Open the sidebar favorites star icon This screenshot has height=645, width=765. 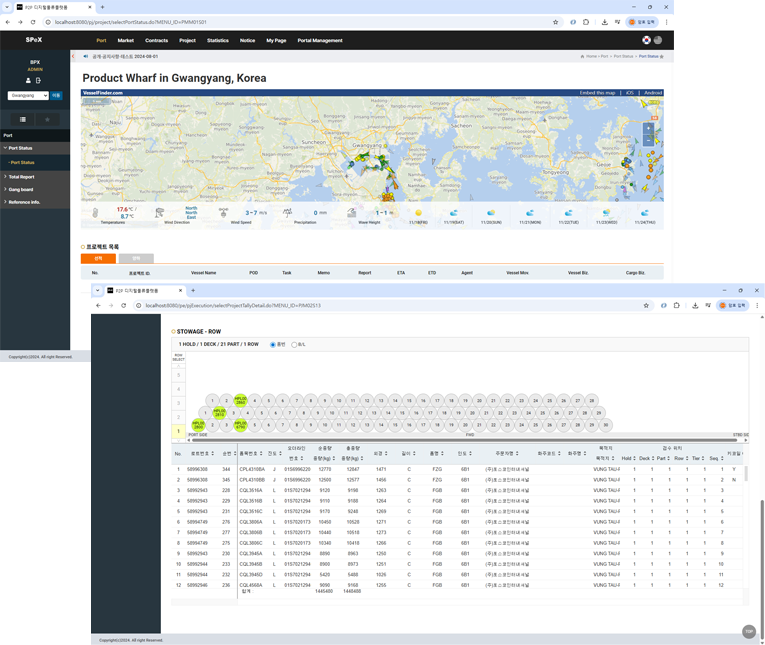[x=47, y=120]
